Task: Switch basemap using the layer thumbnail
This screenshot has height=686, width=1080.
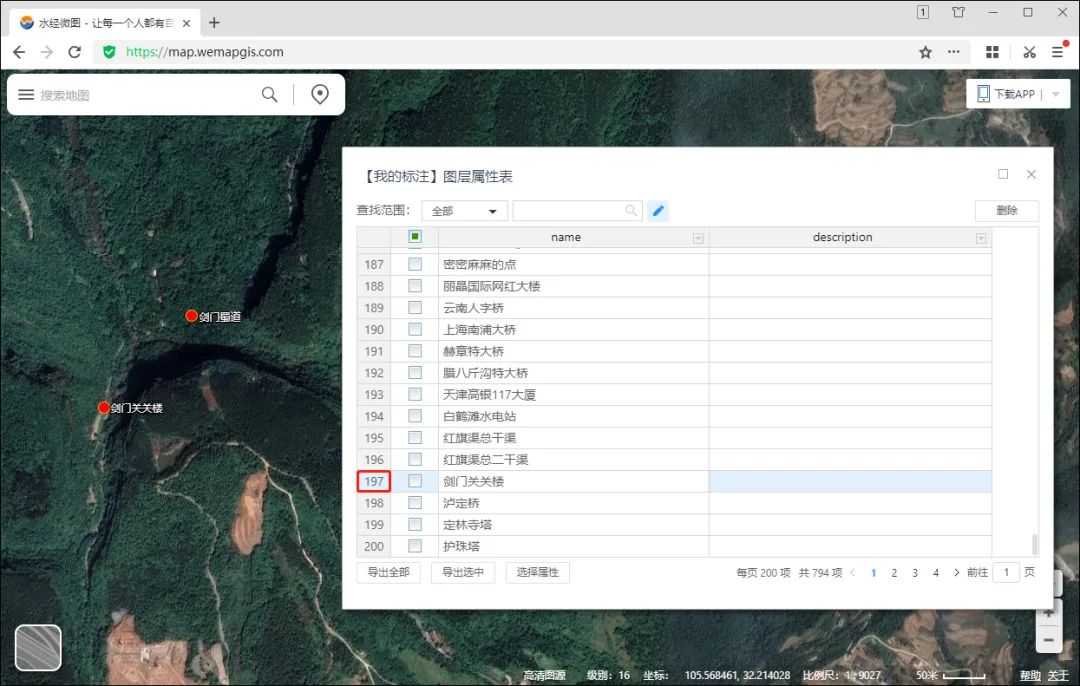Action: coord(38,647)
